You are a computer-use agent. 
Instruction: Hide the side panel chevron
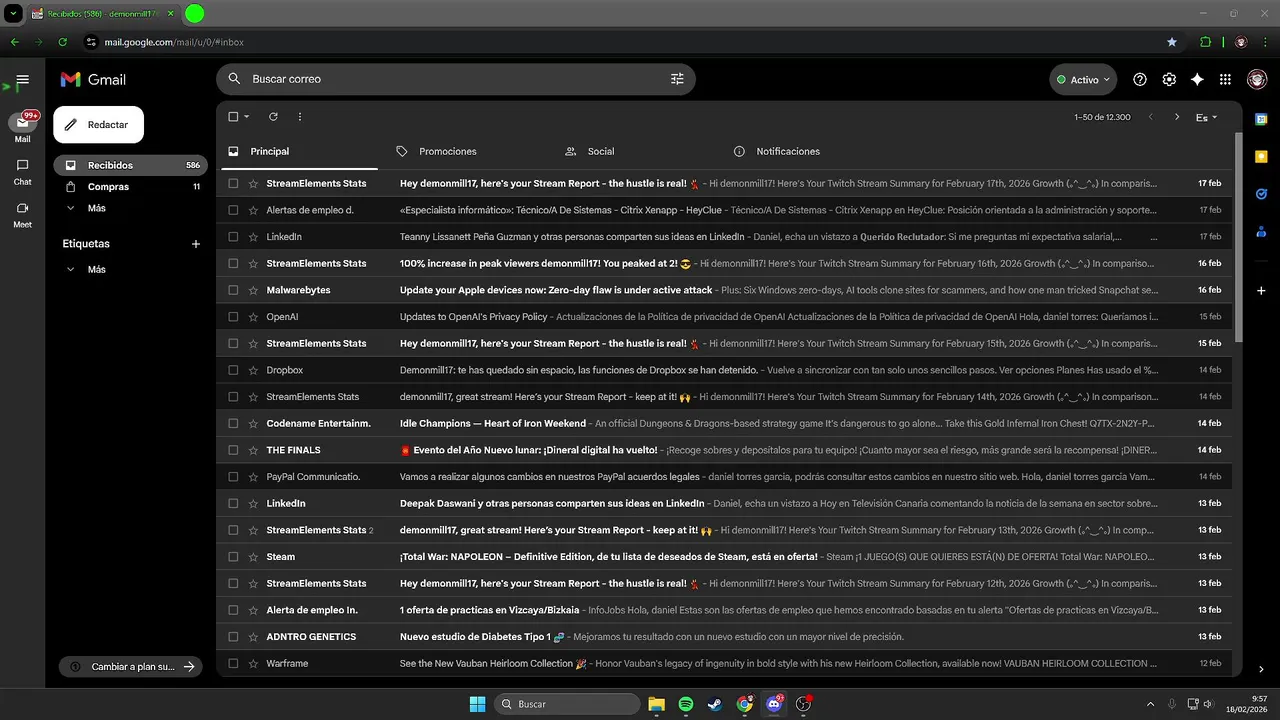[1261, 669]
